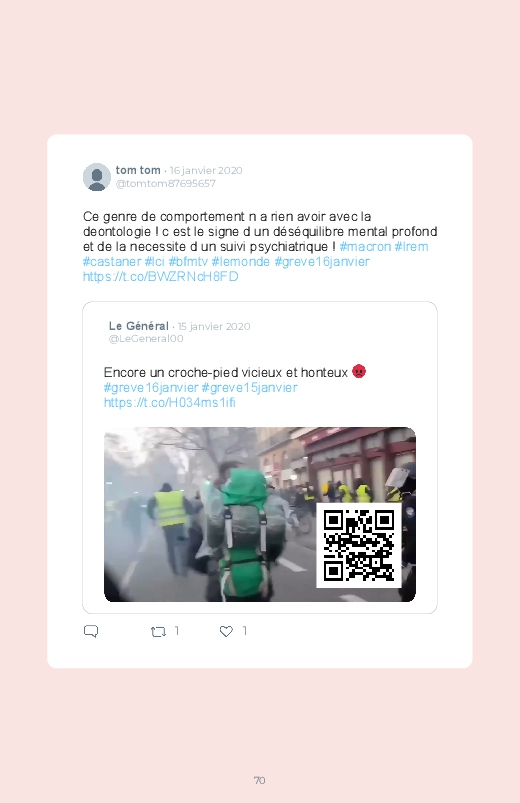Open the protest video thumbnail
The width and height of the screenshot is (520, 803).
(x=260, y=514)
